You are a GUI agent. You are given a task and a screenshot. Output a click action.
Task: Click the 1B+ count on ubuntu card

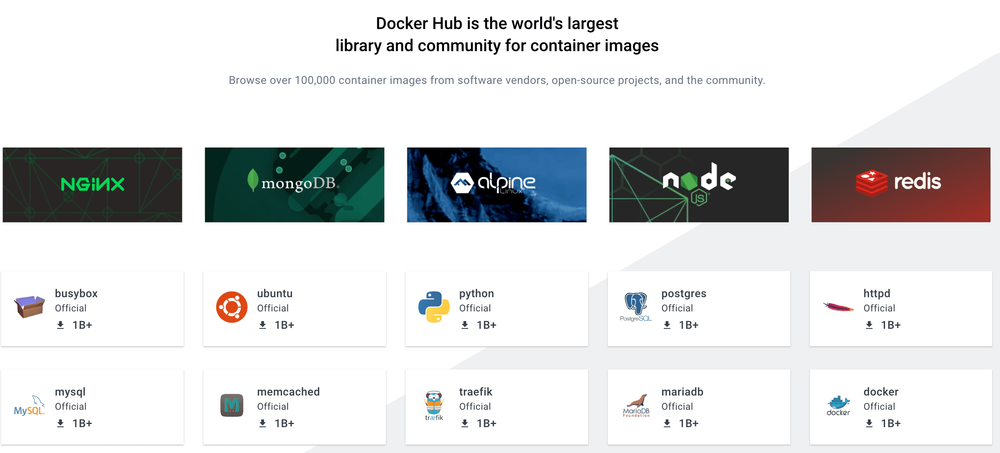(284, 325)
